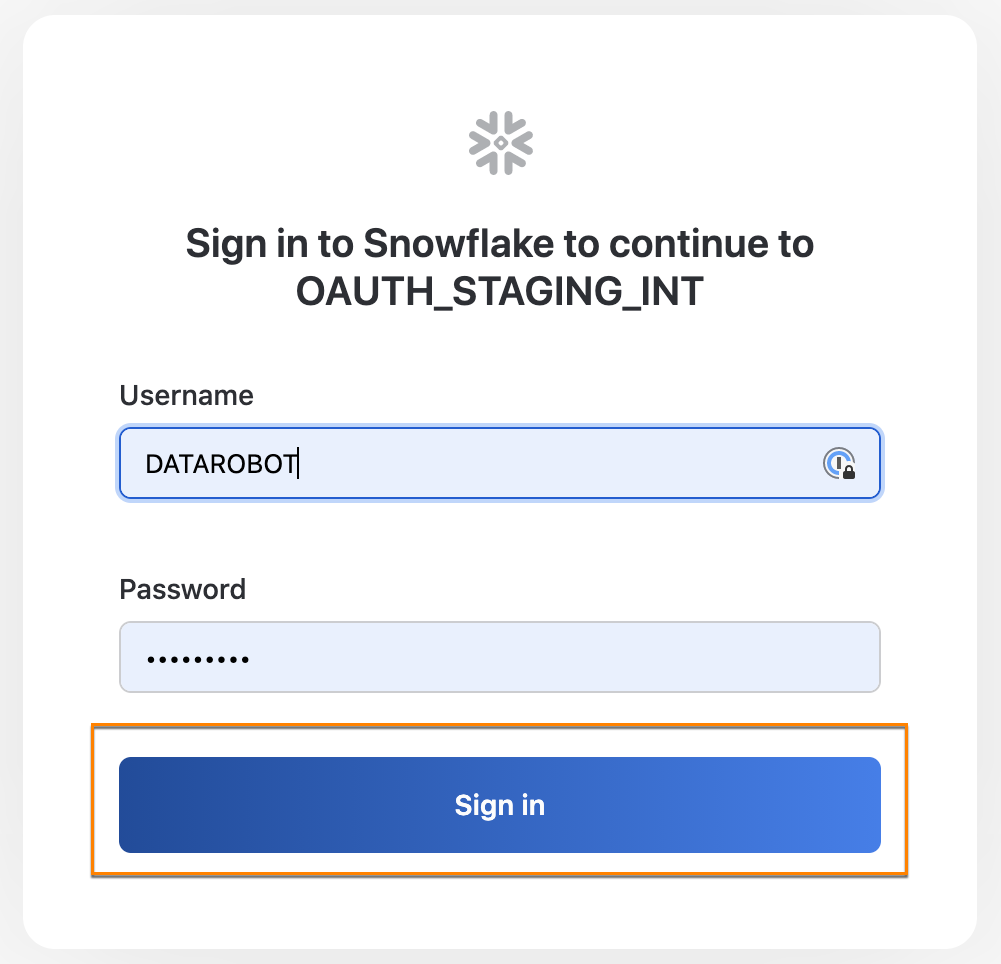Place cursor on the DATAROBOT username text
Image resolution: width=1001 pixels, height=964 pixels.
coord(220,464)
